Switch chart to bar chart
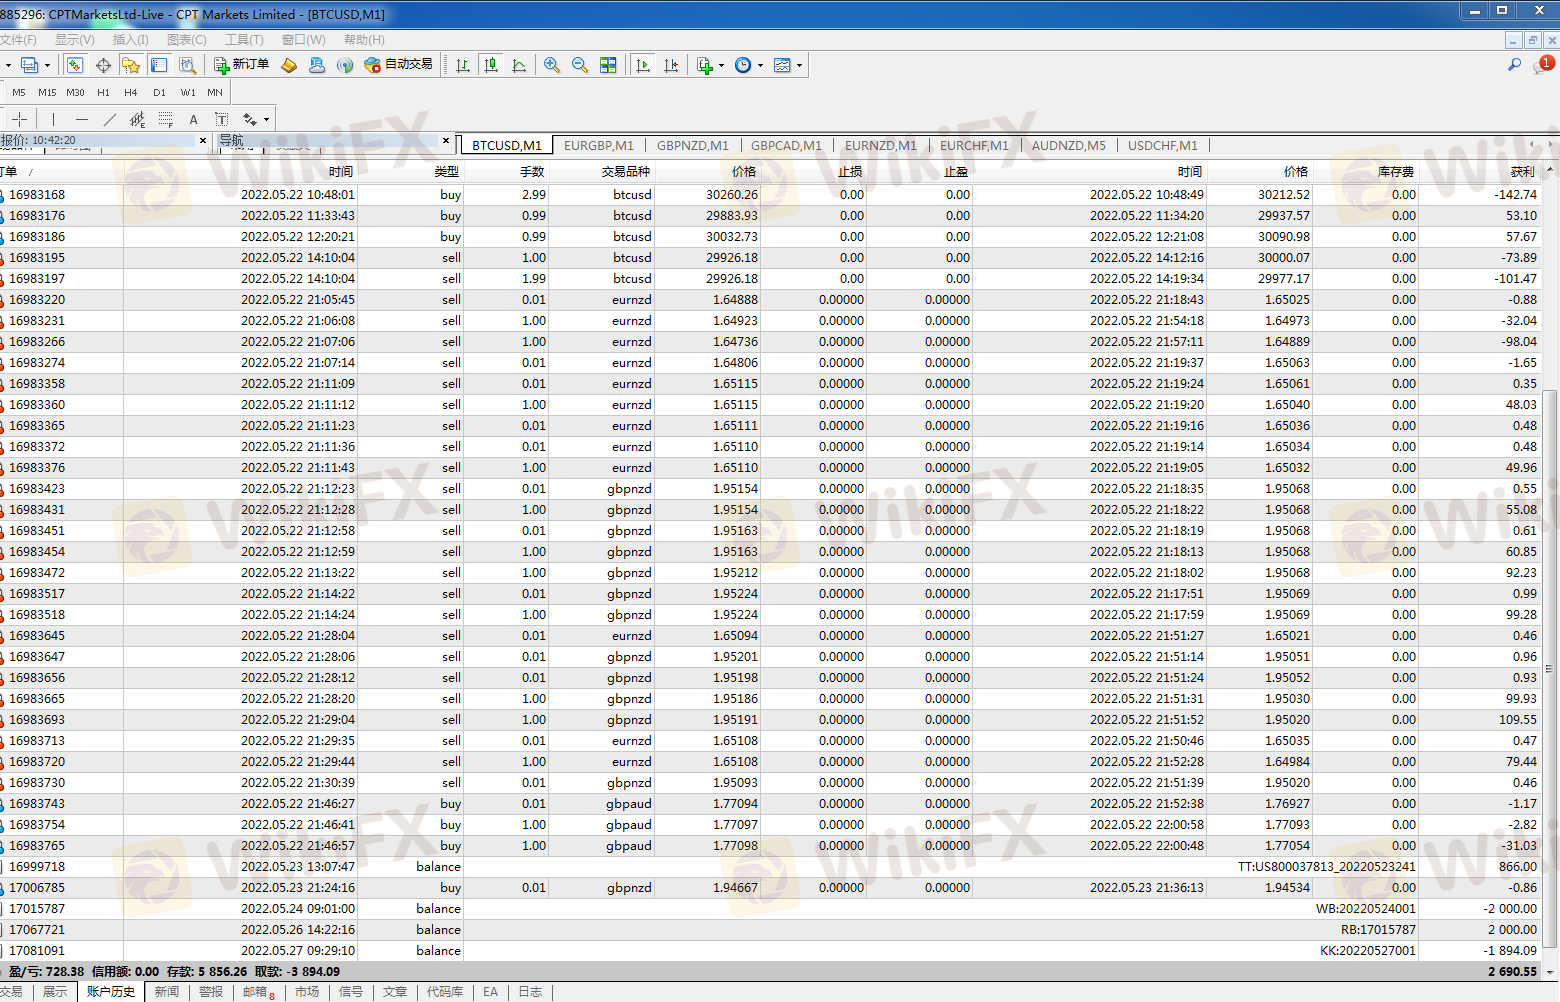 [x=463, y=65]
